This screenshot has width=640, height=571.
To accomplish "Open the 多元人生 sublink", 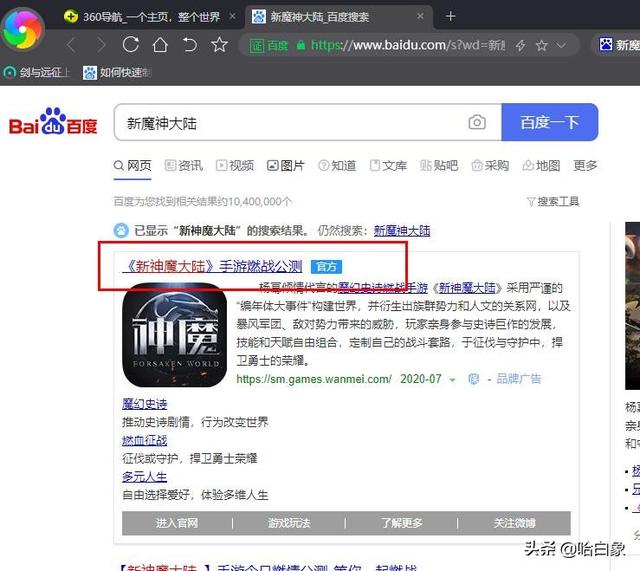I will click(144, 477).
